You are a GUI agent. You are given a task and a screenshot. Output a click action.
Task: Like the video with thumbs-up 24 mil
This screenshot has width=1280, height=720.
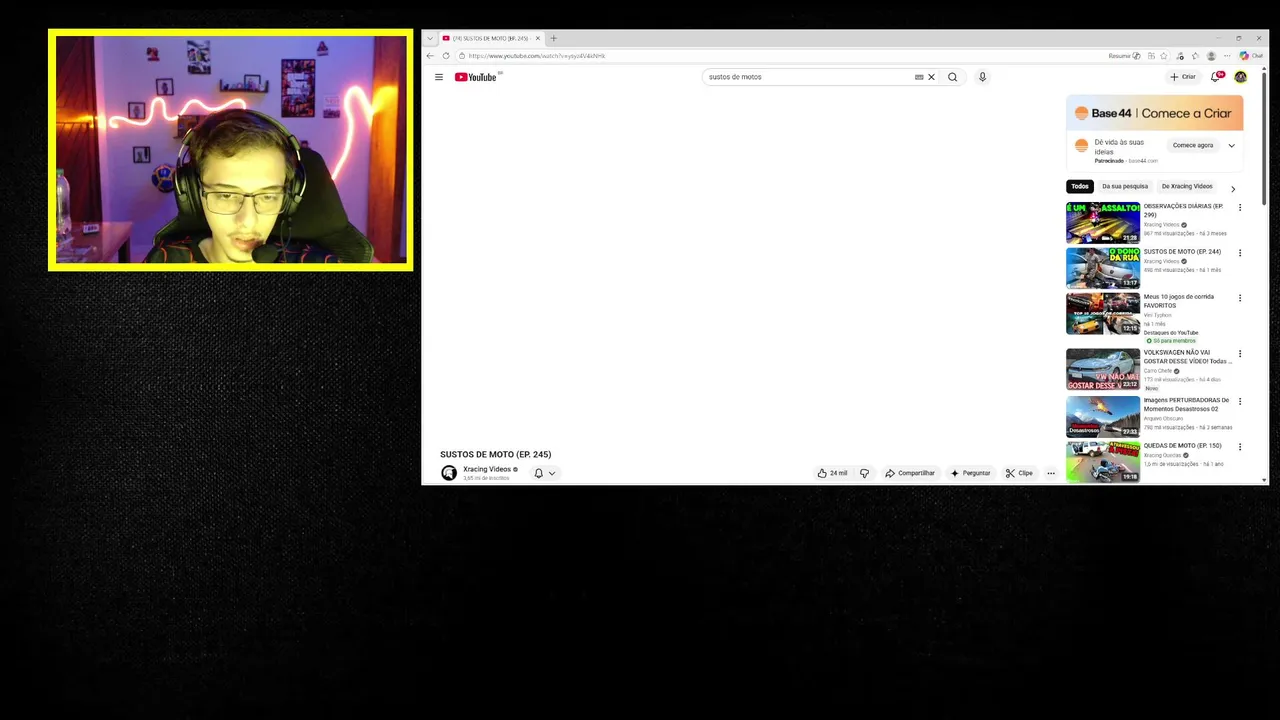click(832, 473)
